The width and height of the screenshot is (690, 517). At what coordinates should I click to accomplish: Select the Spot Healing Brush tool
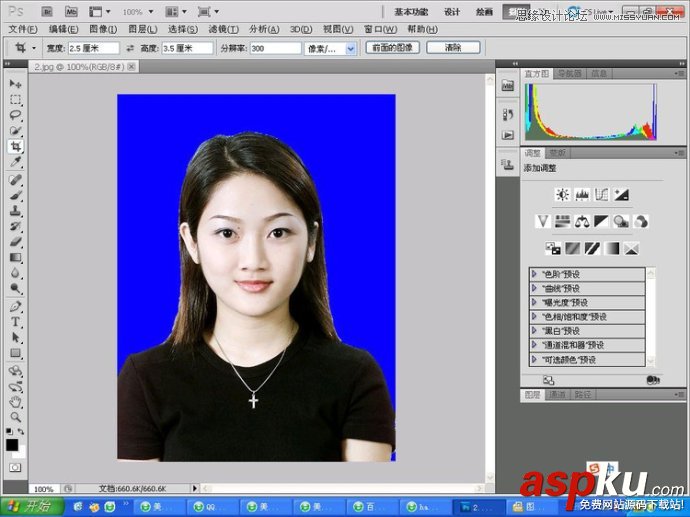pyautogui.click(x=15, y=180)
